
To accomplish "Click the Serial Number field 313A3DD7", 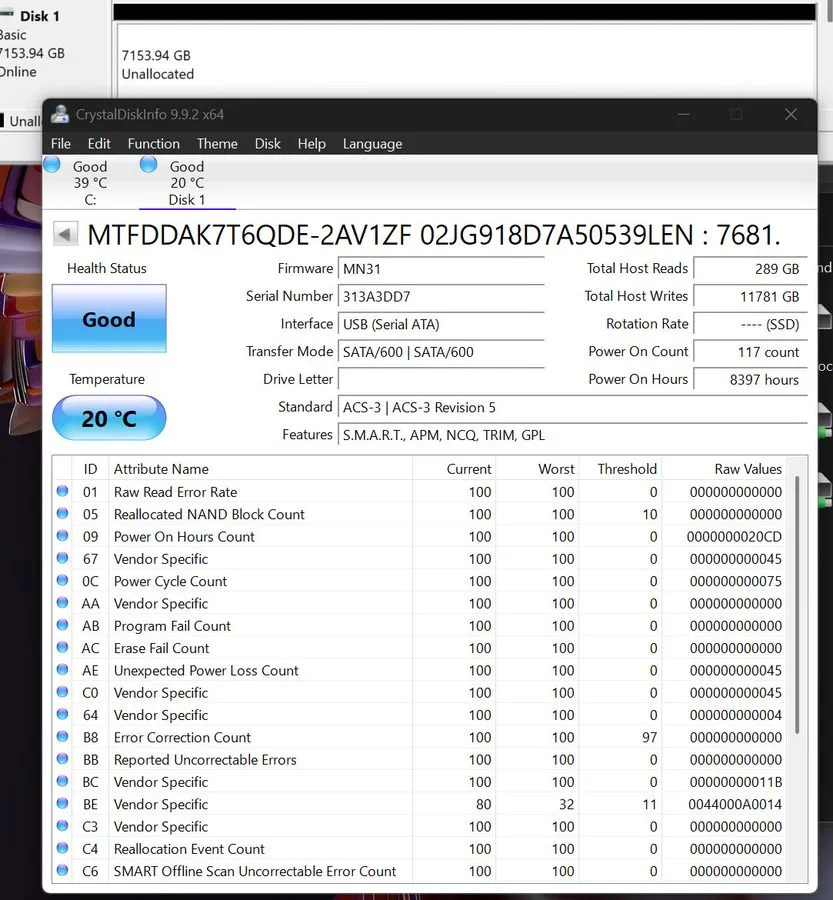I will click(441, 297).
